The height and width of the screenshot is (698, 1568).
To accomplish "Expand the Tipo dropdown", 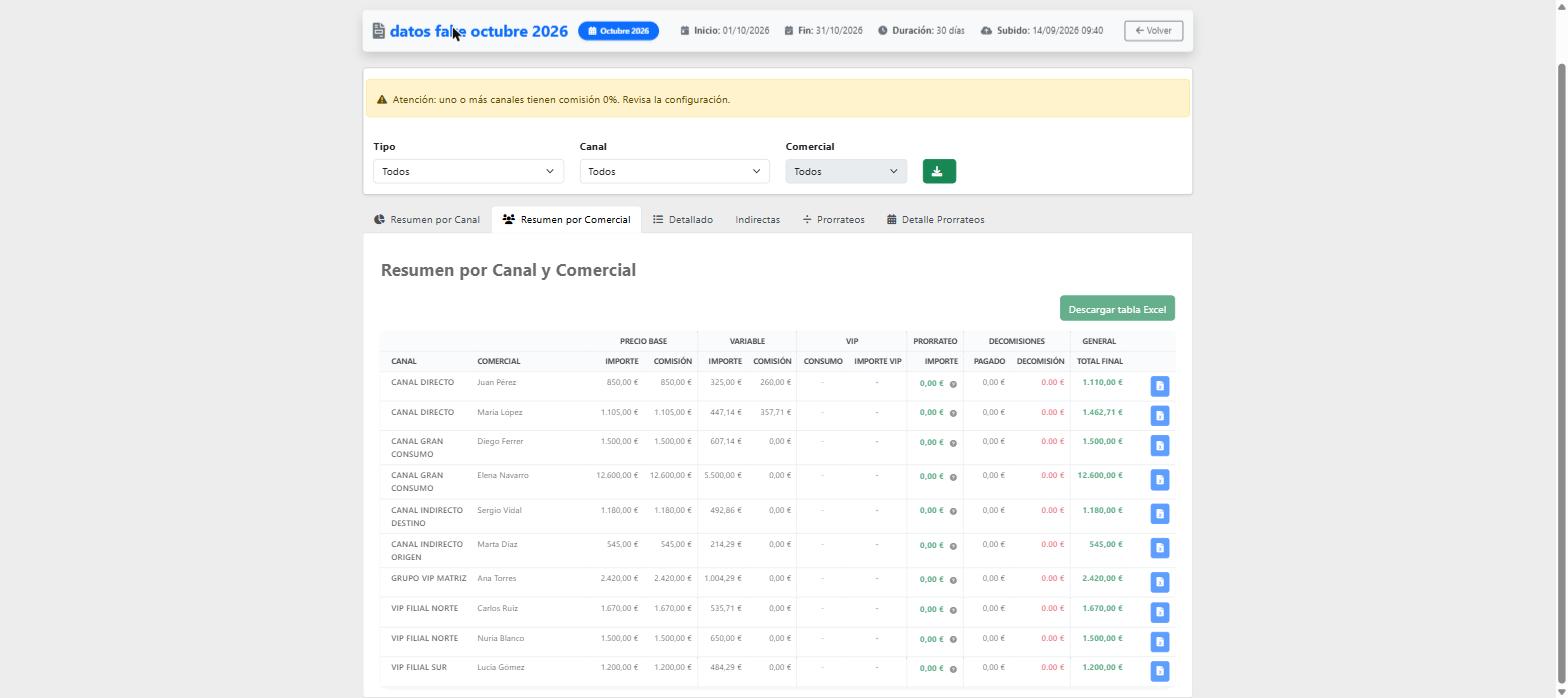I will click(x=468, y=171).
